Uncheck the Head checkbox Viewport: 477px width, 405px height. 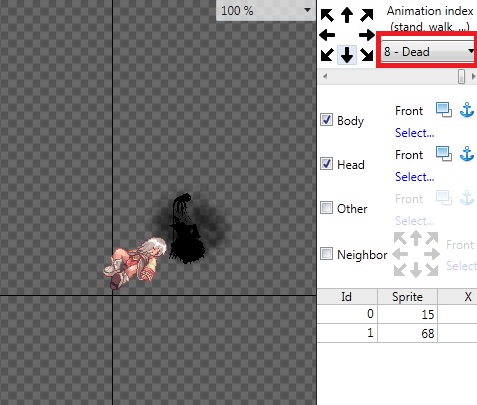[326, 164]
